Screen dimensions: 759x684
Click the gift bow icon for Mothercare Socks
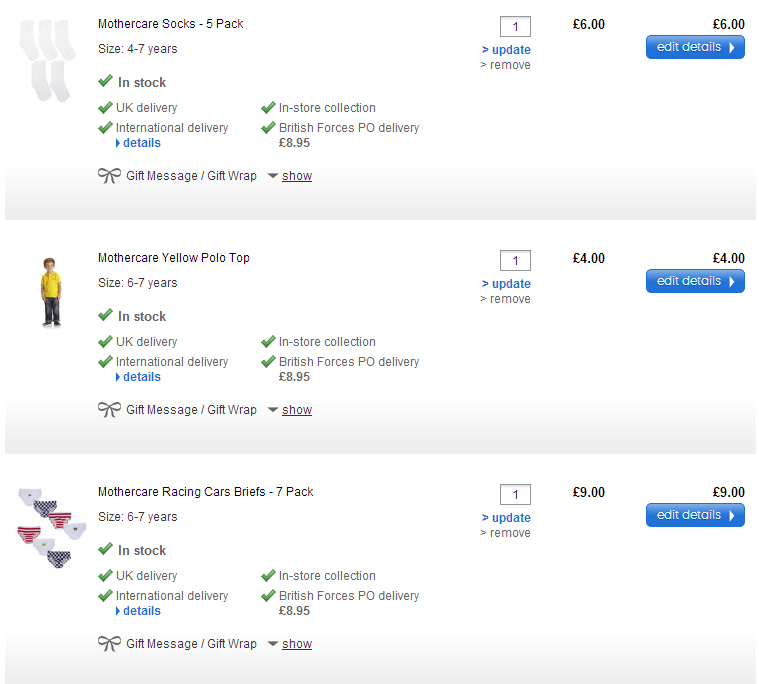[109, 176]
